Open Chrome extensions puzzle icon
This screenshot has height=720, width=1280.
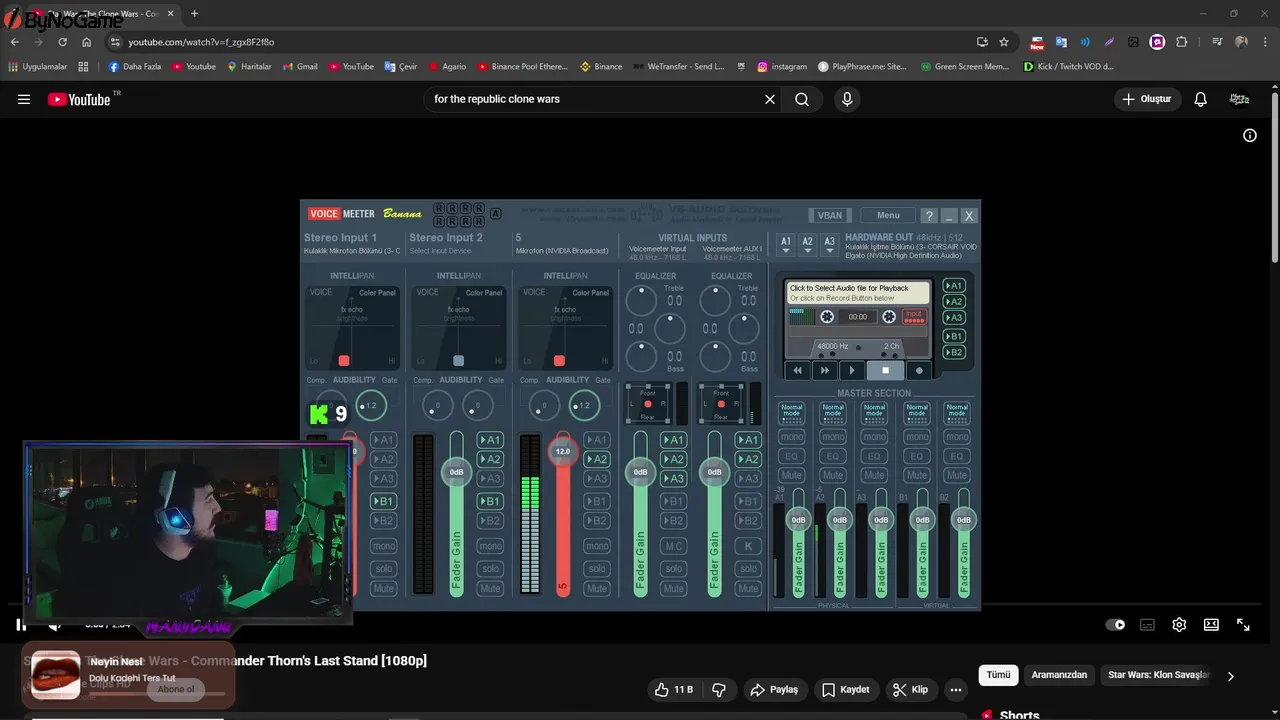point(1182,42)
